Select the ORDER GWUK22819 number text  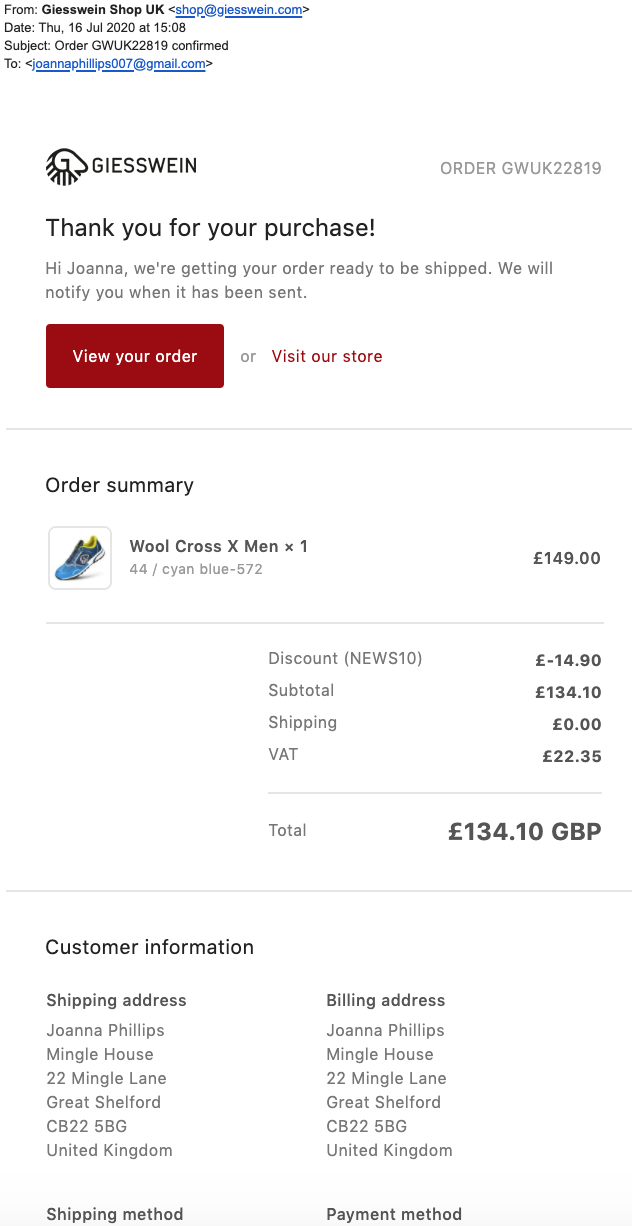coord(521,168)
